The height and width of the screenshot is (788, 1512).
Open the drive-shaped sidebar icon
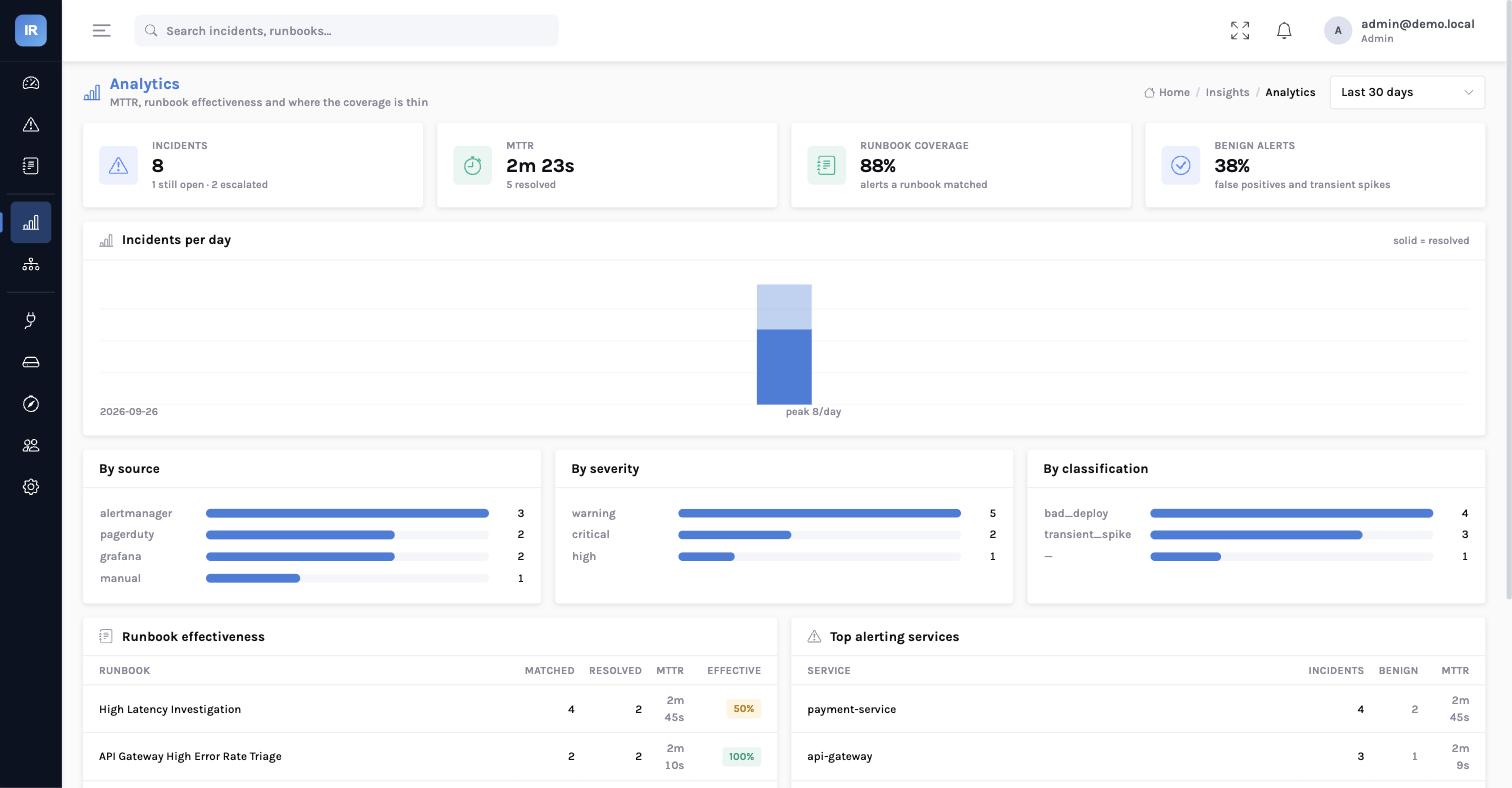pos(31,362)
